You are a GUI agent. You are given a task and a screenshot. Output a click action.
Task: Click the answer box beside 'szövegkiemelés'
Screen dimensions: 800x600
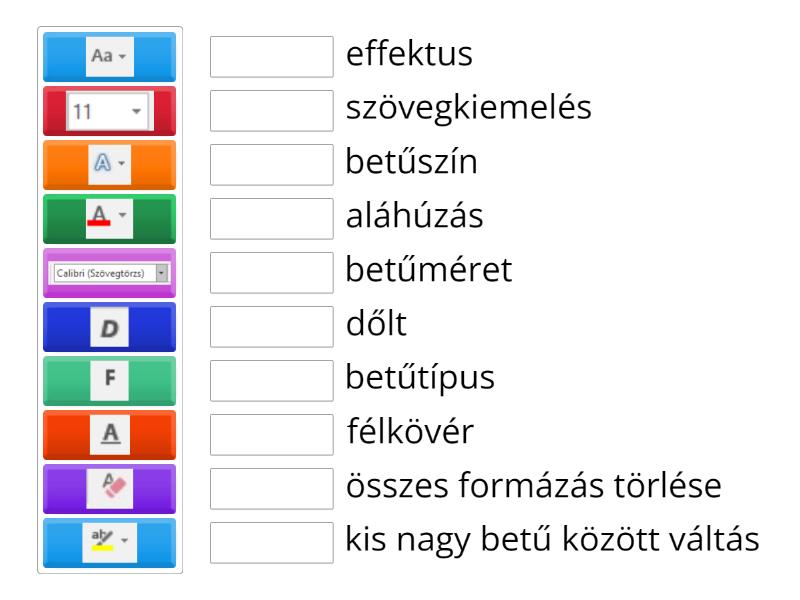click(272, 111)
